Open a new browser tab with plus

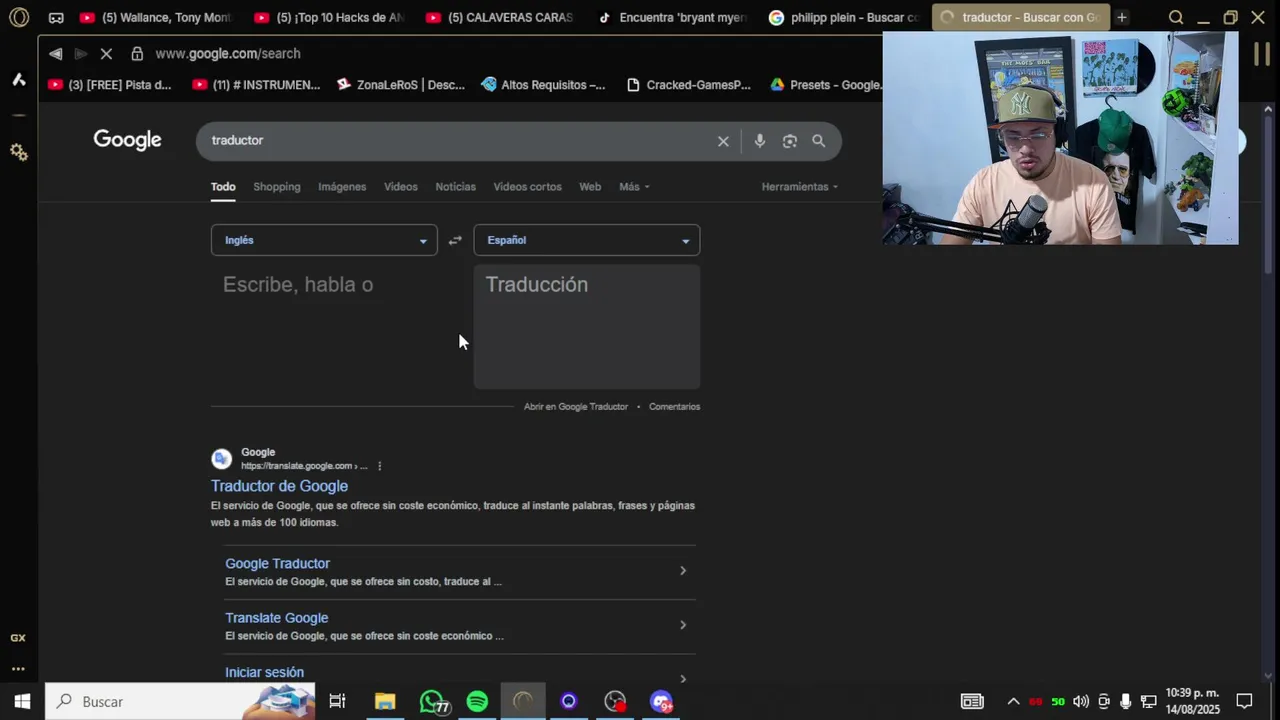pyautogui.click(x=1121, y=17)
